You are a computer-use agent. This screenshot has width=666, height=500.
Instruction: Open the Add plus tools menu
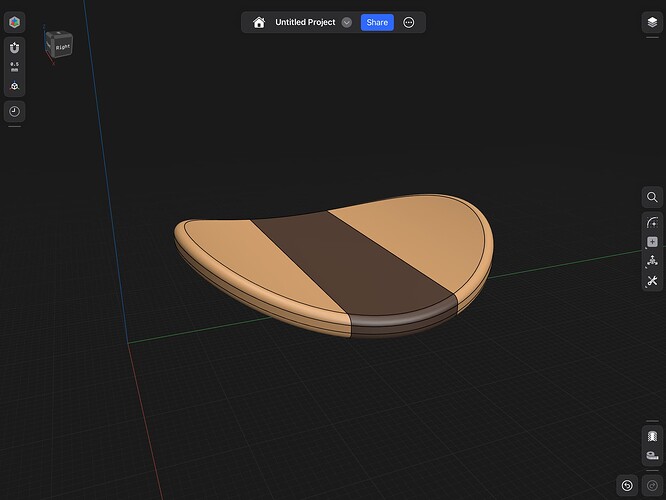652,242
